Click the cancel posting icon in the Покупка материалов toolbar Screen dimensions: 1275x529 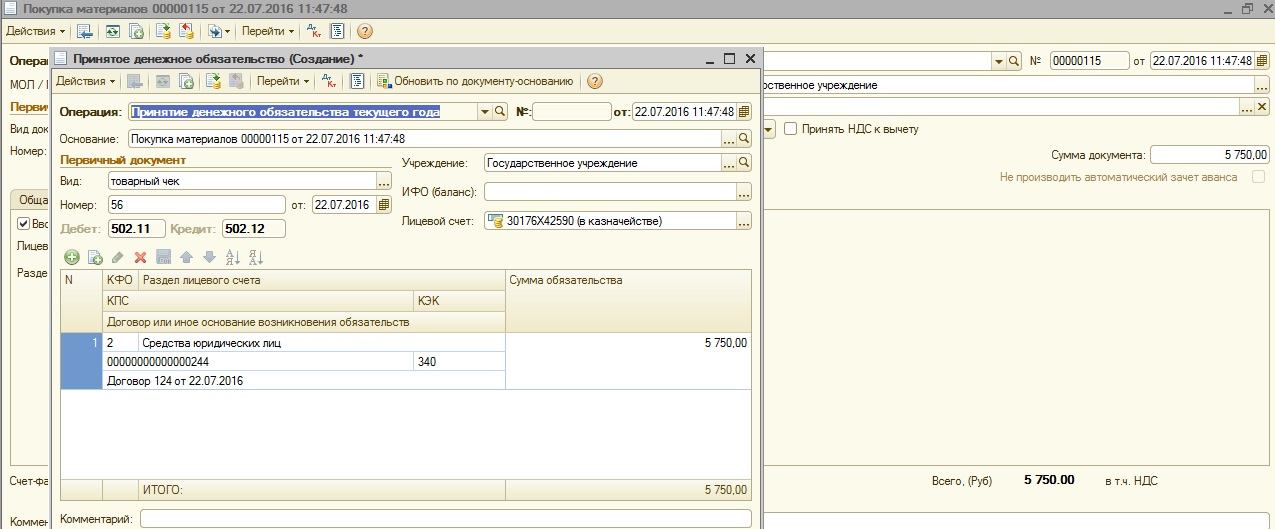point(185,32)
